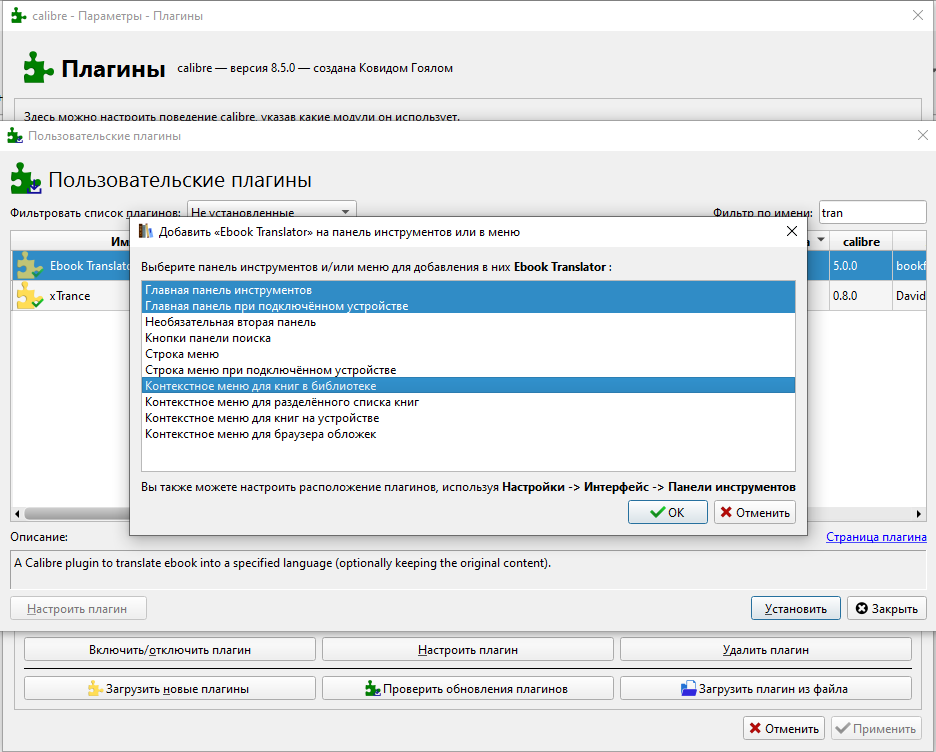This screenshot has width=936, height=752.
Task: Open the Не установленные filter dropdown
Action: click(x=272, y=212)
